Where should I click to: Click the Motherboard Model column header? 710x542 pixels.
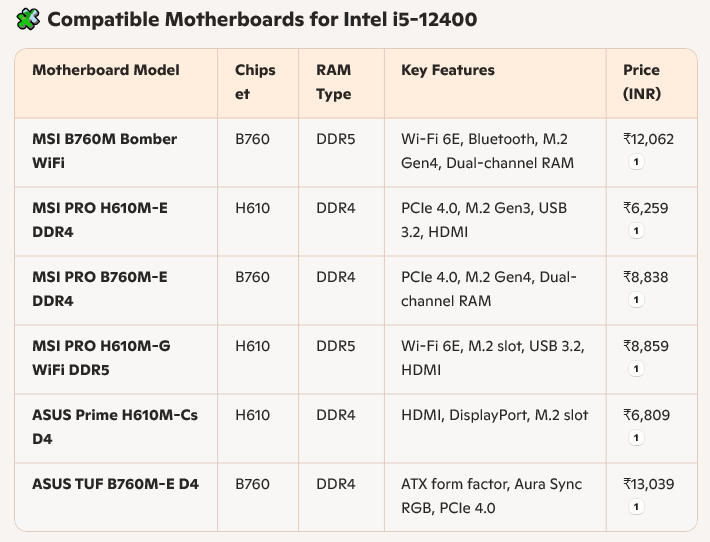pos(106,70)
